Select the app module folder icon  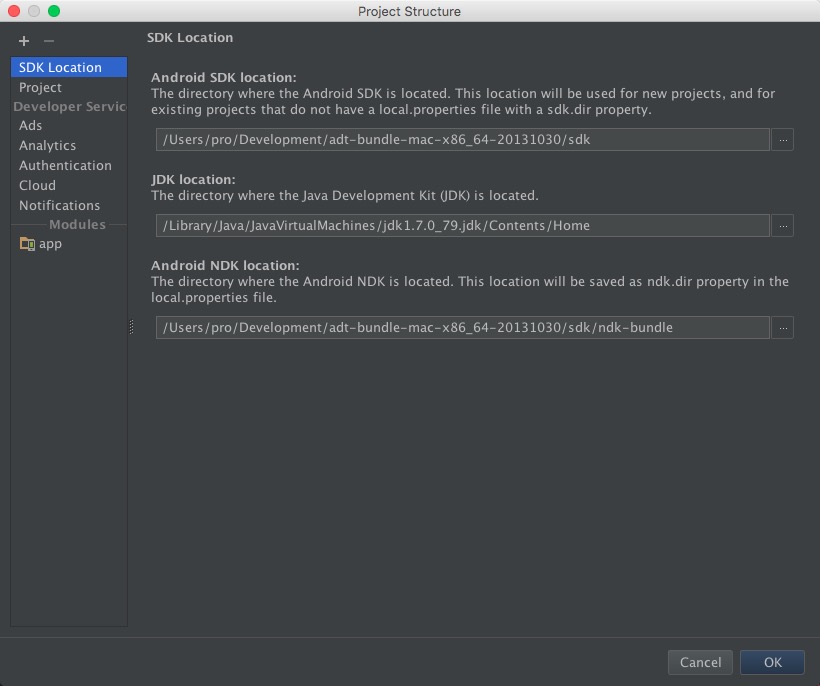pos(27,244)
